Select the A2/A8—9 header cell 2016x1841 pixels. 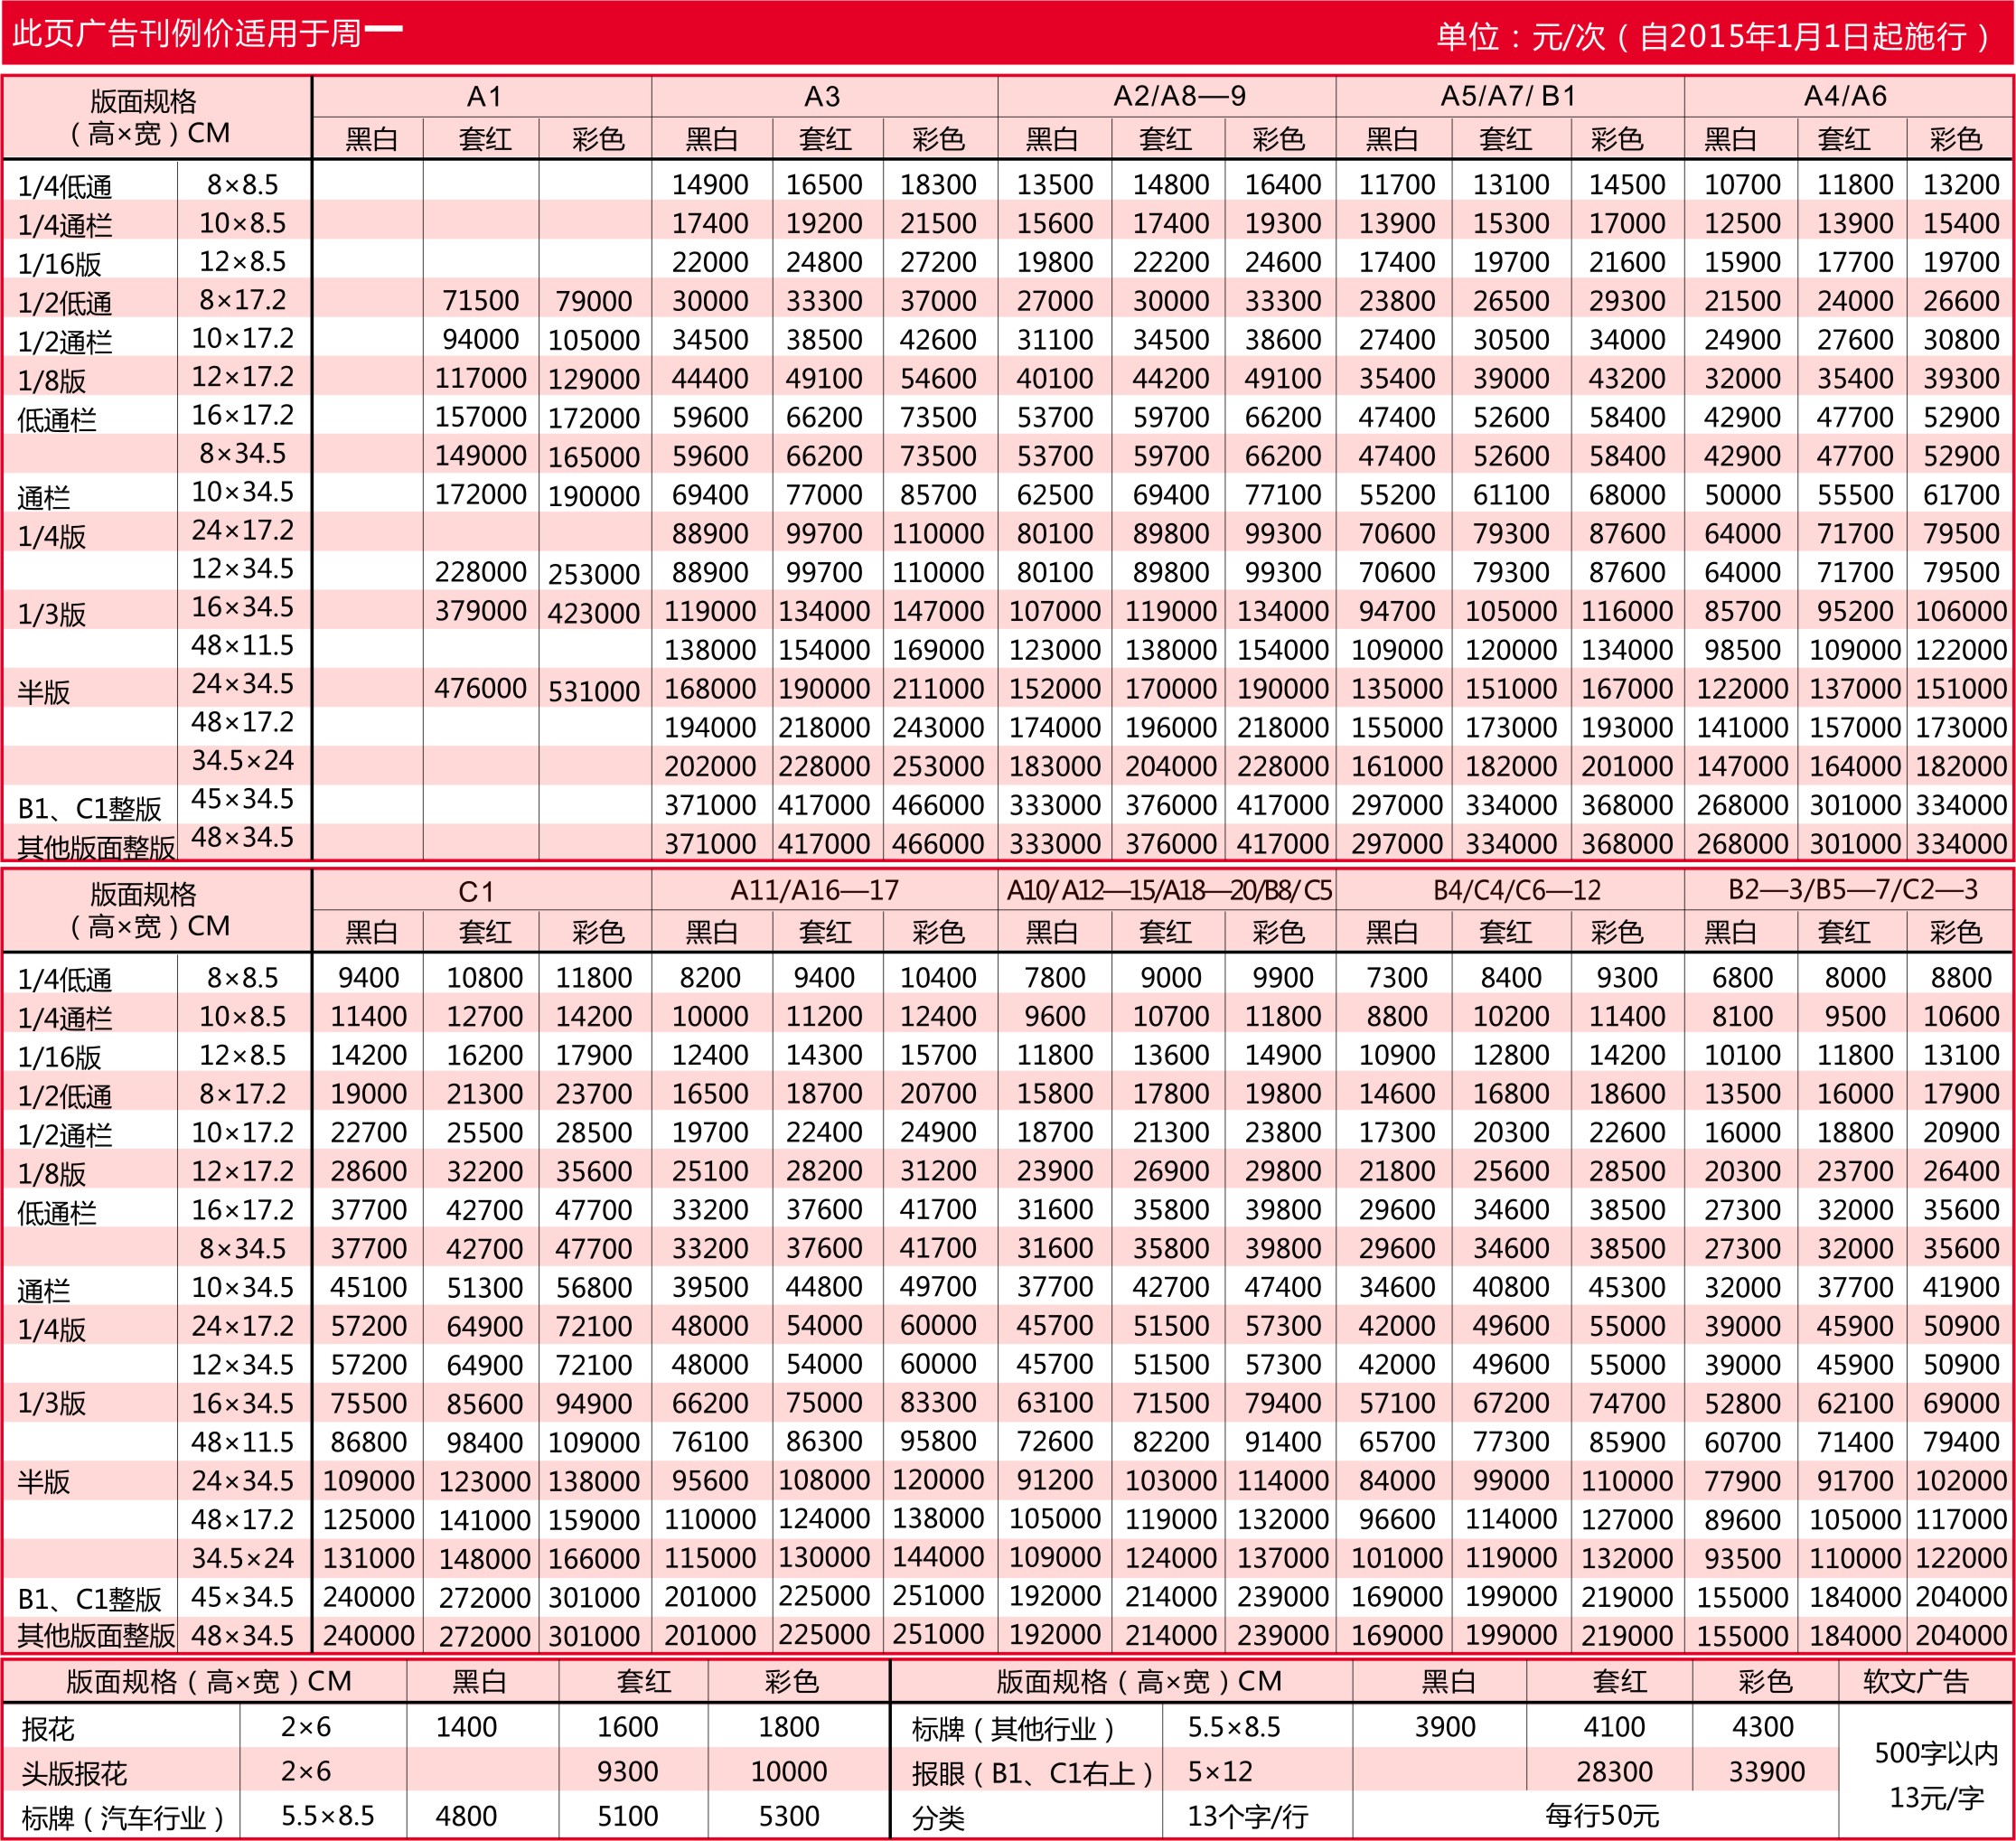[x=1179, y=97]
